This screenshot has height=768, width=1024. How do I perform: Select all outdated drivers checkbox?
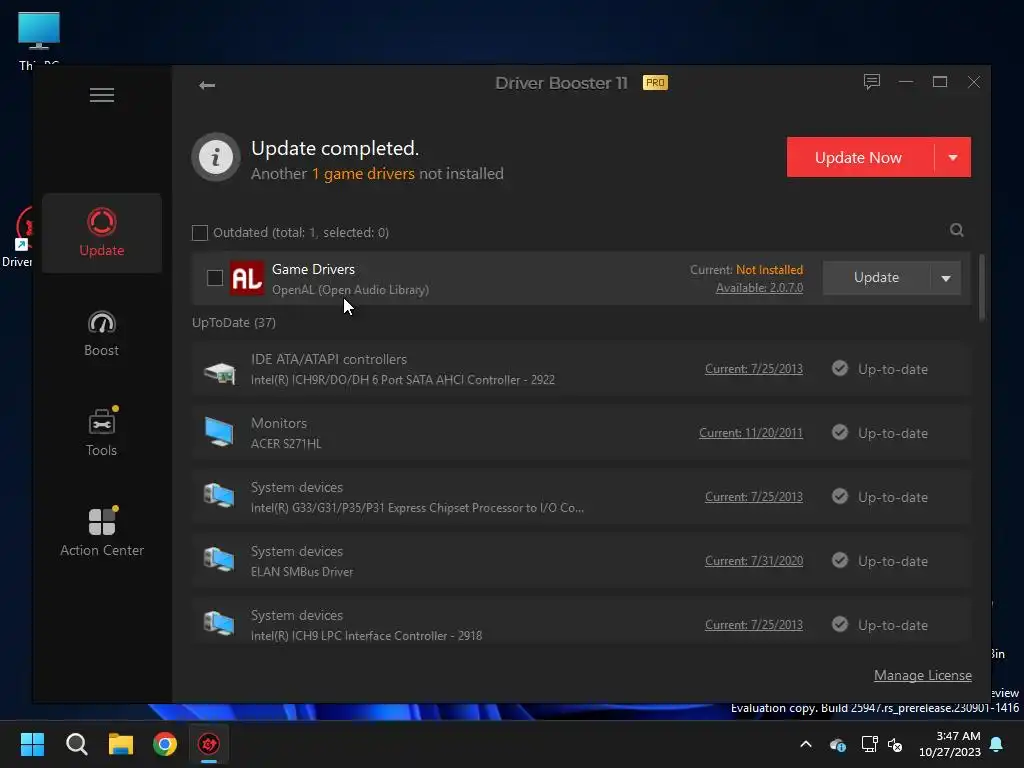200,232
